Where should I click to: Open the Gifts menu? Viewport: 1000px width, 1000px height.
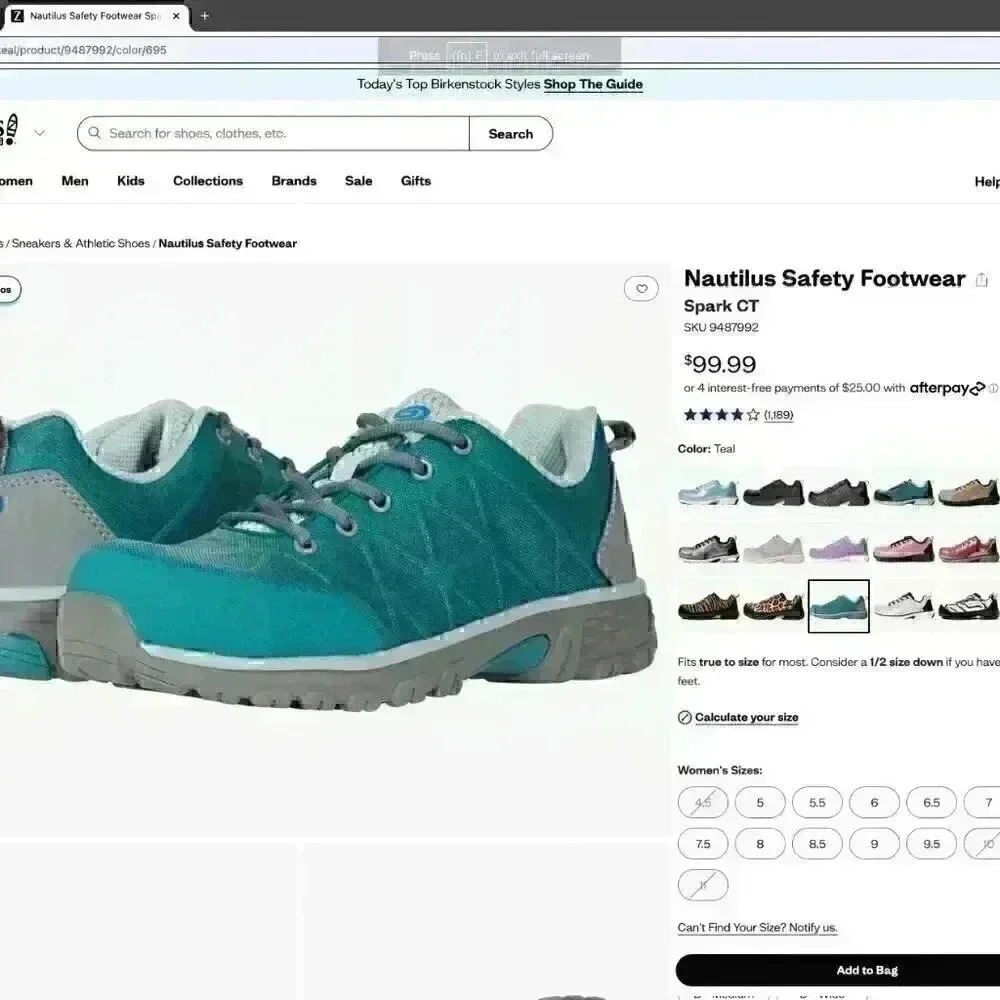[x=416, y=181]
